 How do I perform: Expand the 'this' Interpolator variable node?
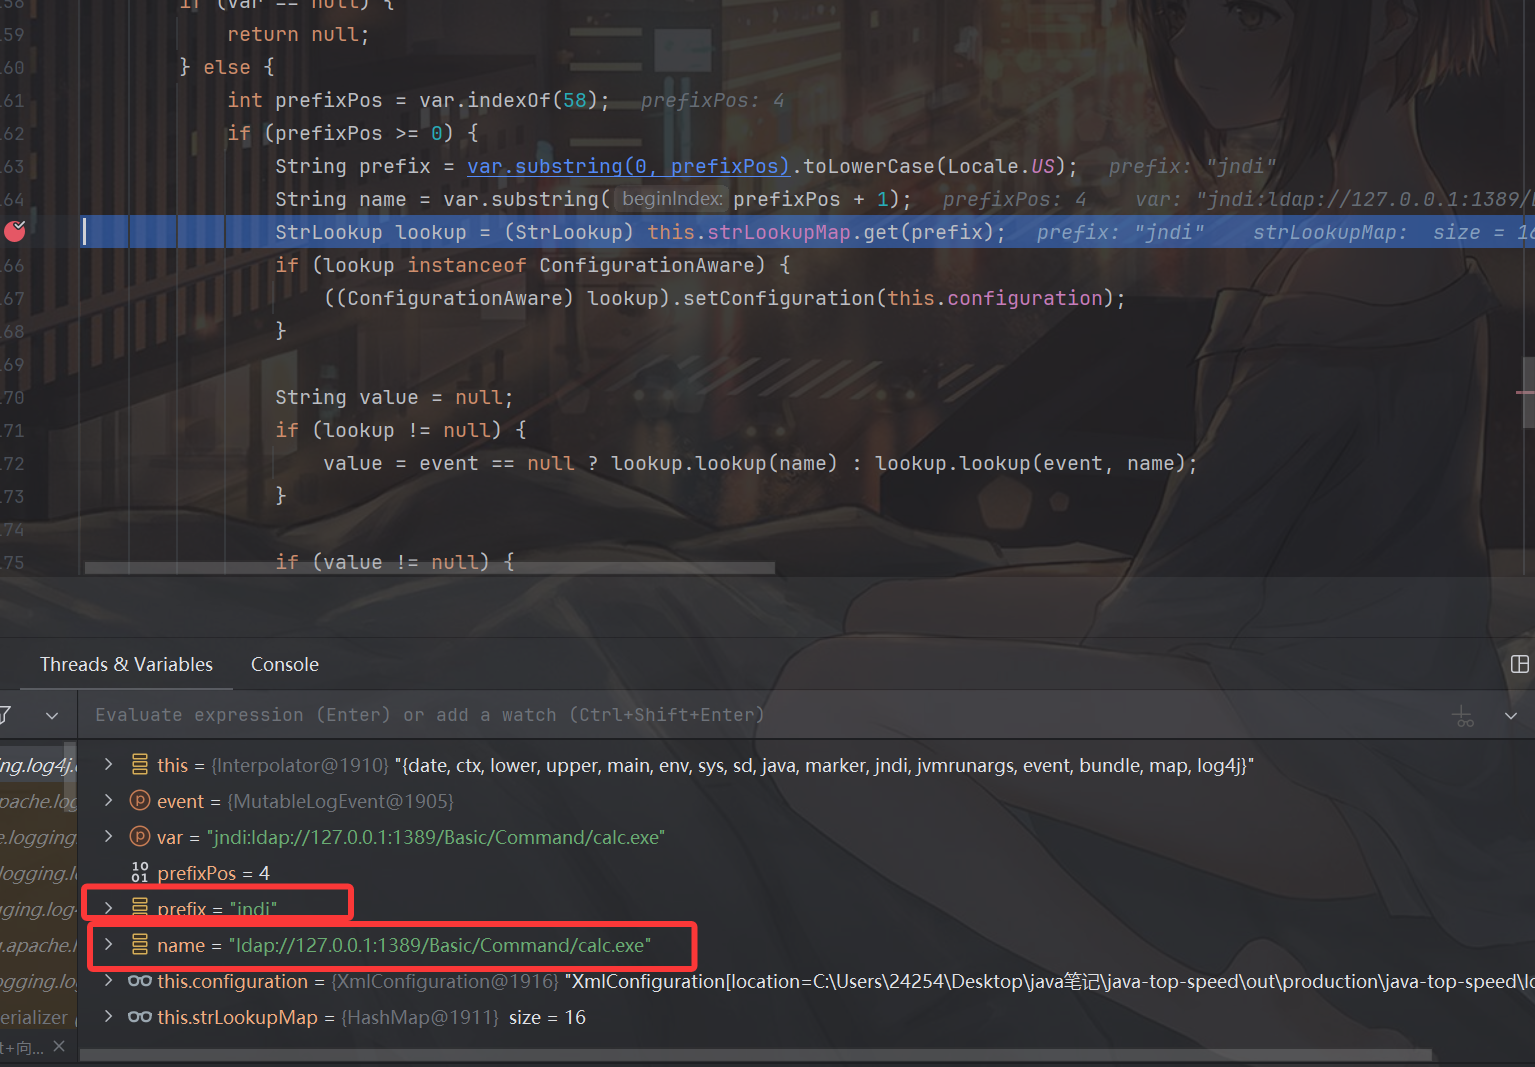(109, 765)
